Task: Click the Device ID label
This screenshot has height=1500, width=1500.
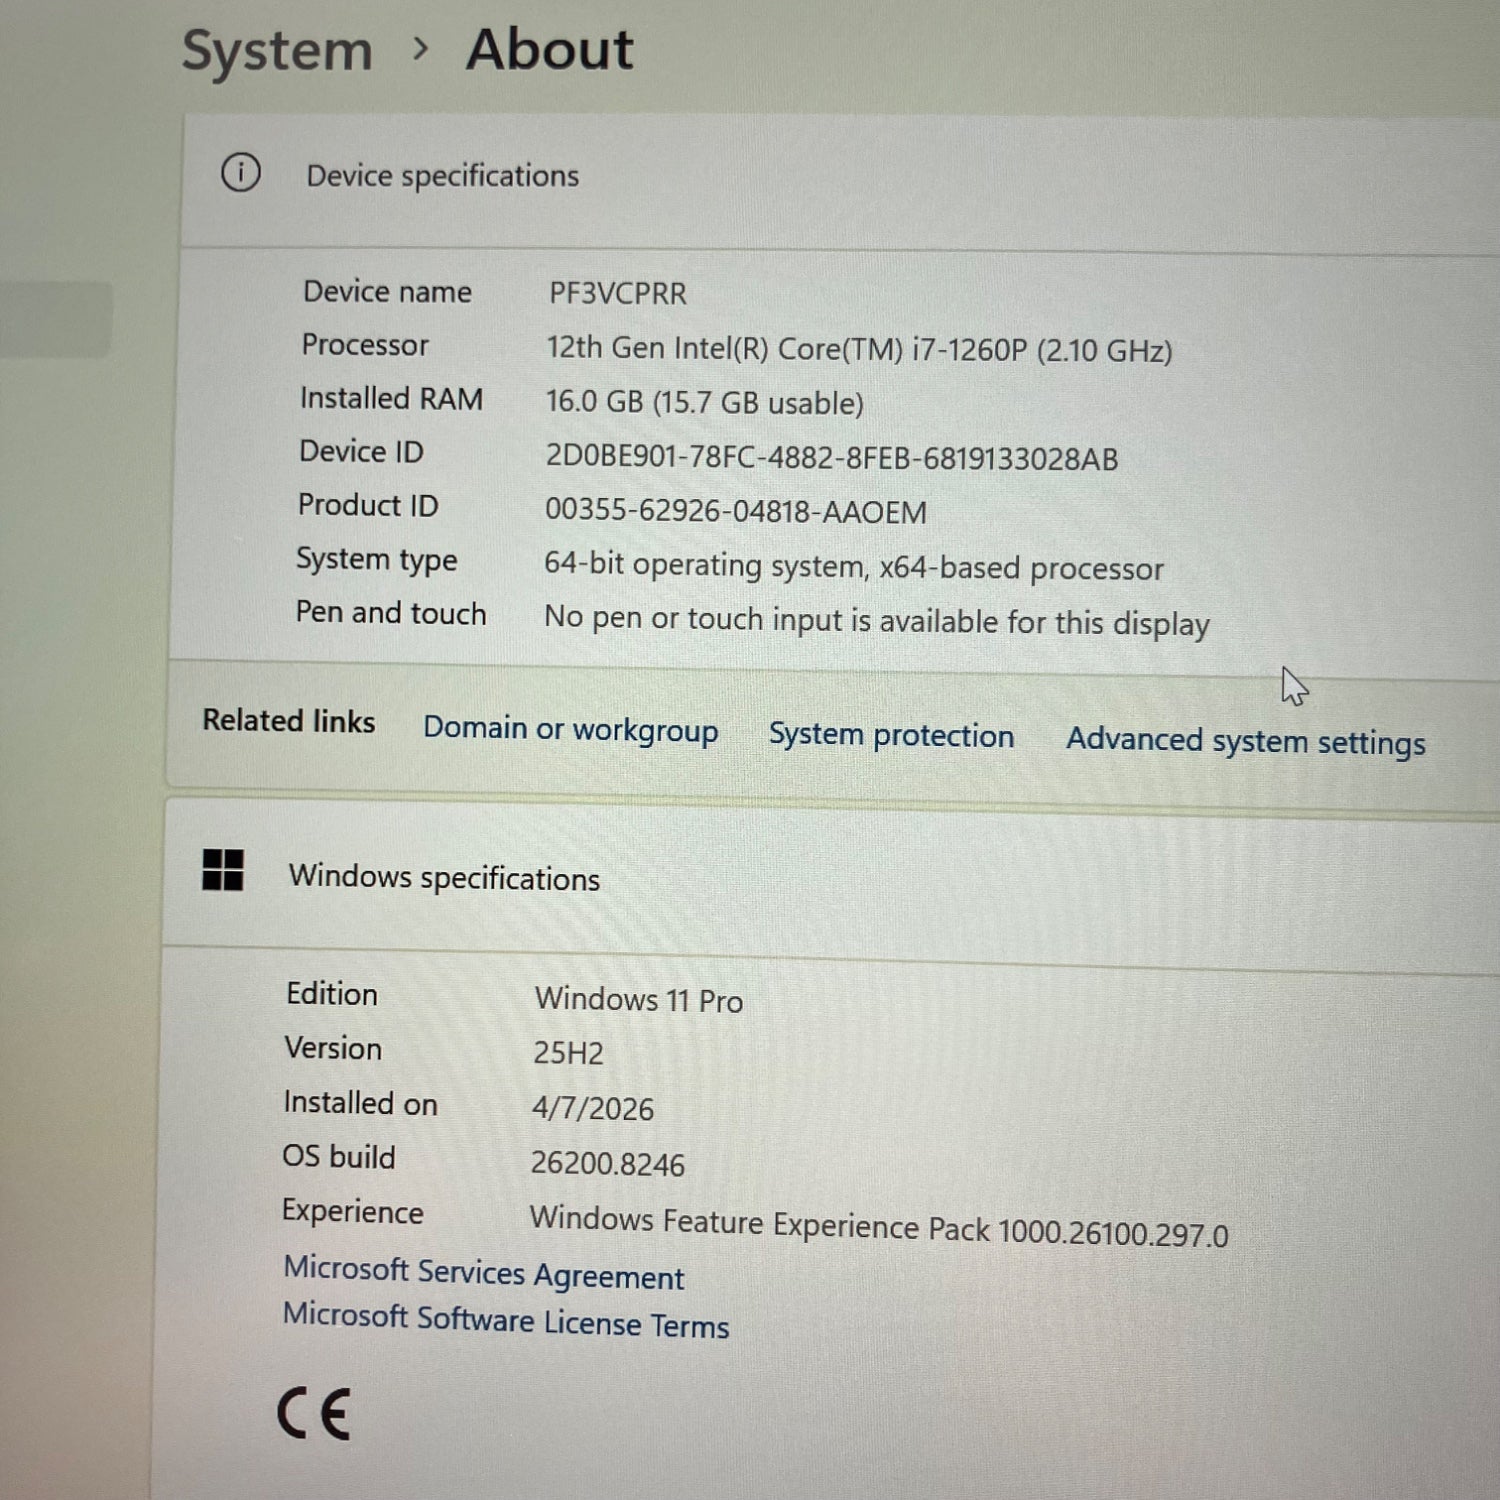Action: point(361,451)
